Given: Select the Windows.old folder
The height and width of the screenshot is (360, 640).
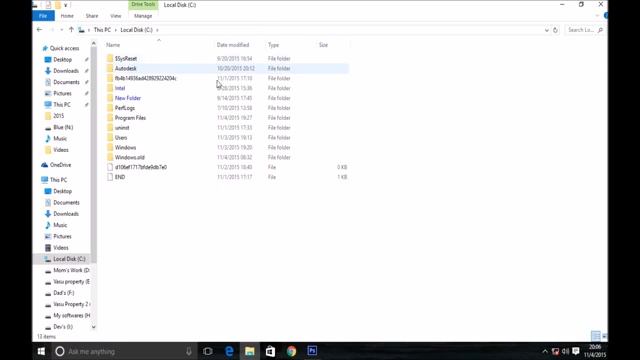Looking at the screenshot, I should (129, 158).
